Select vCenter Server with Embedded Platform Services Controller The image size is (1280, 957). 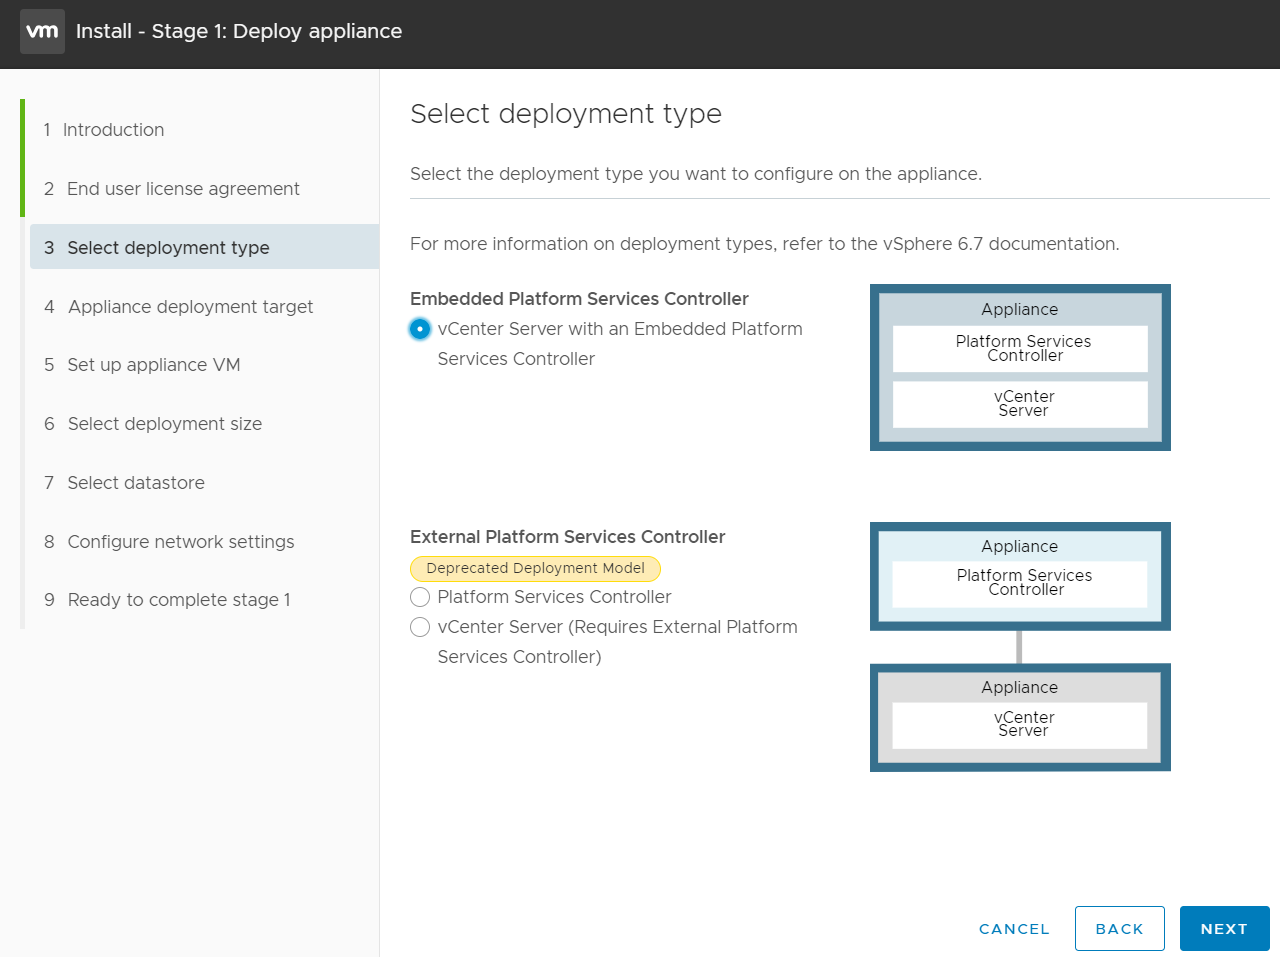(420, 329)
